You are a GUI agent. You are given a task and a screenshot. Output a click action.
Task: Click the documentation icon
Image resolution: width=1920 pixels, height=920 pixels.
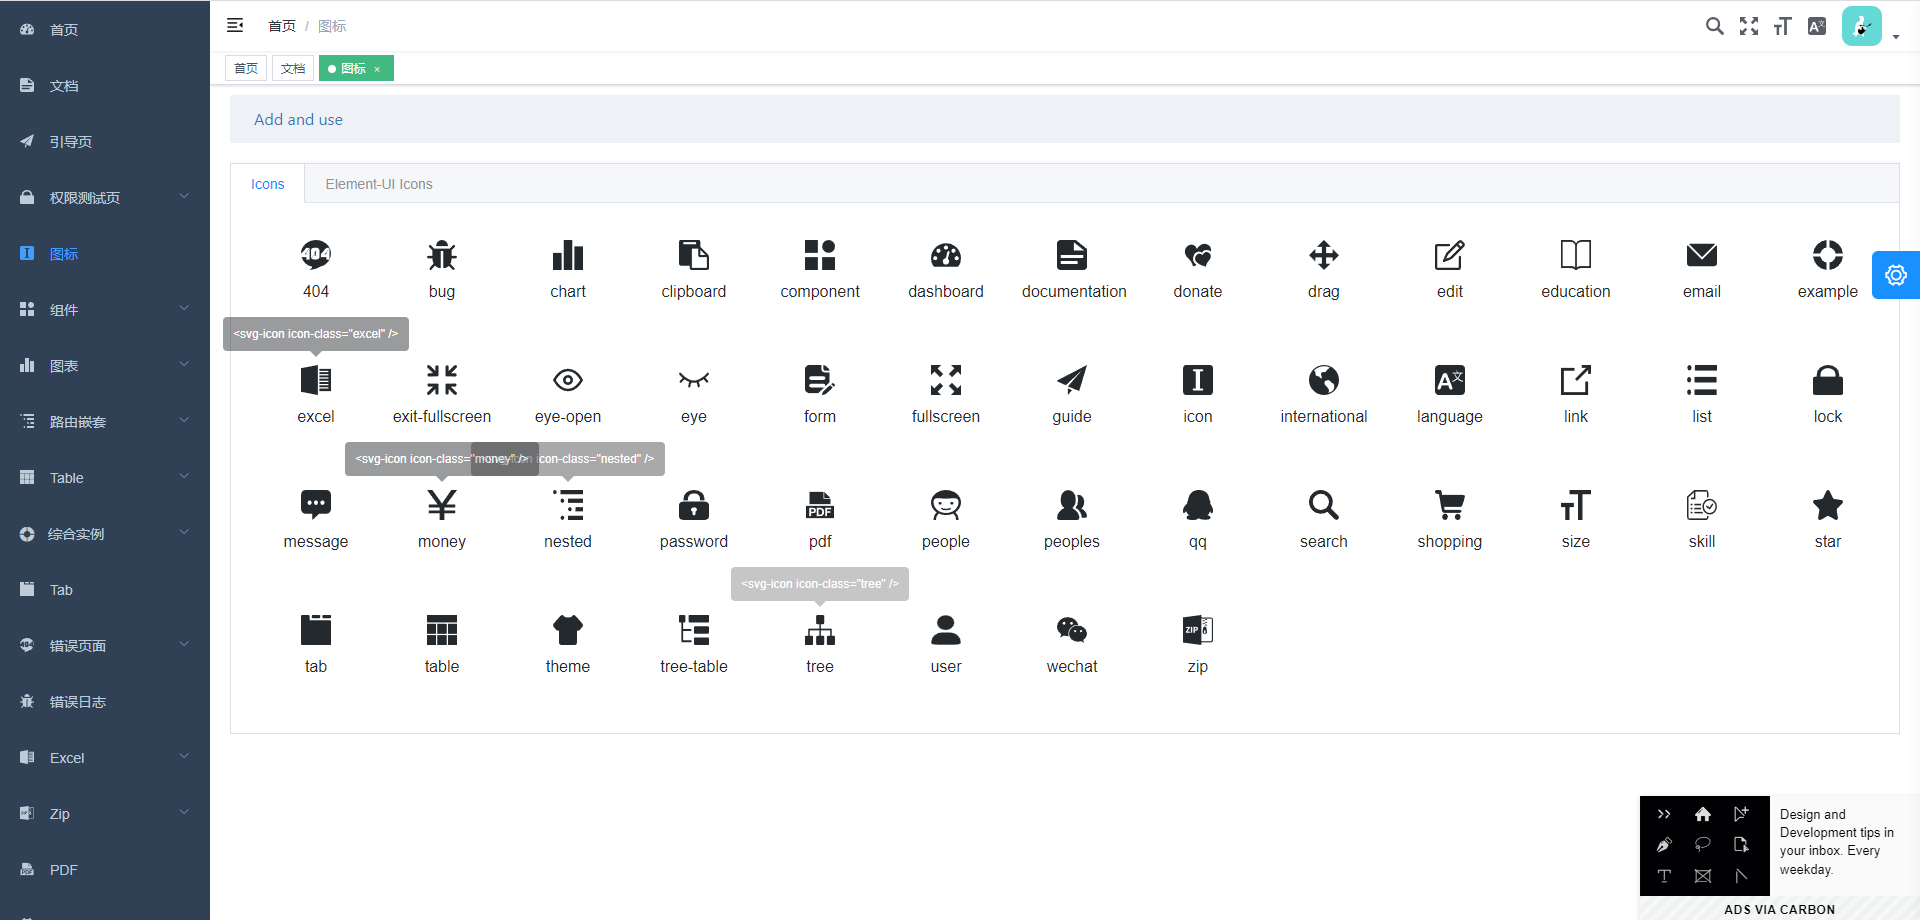1072,255
